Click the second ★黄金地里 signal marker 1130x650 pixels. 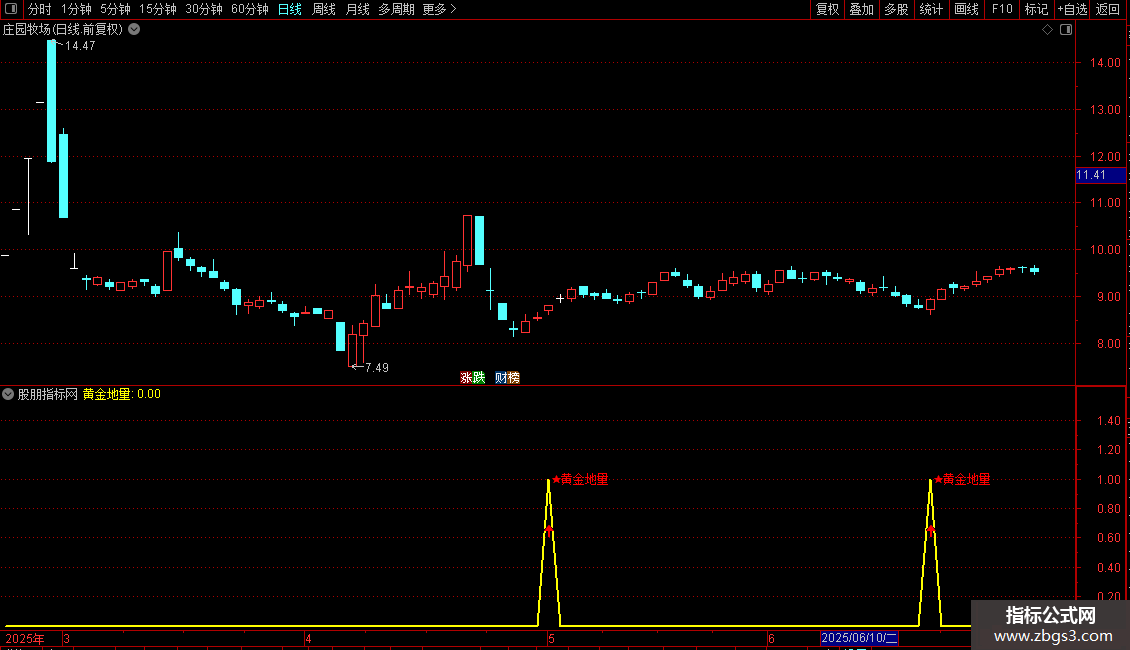pyautogui.click(x=962, y=479)
